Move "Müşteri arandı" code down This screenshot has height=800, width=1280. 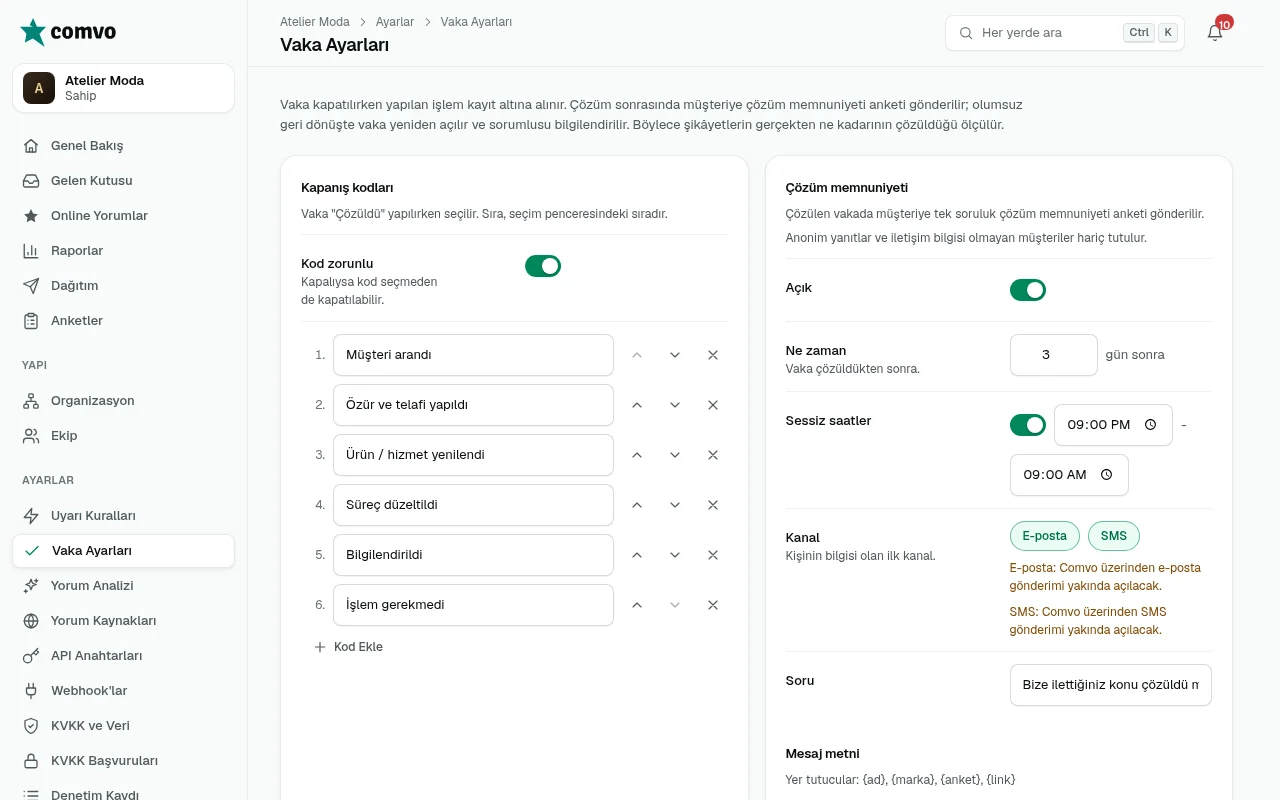pos(675,355)
